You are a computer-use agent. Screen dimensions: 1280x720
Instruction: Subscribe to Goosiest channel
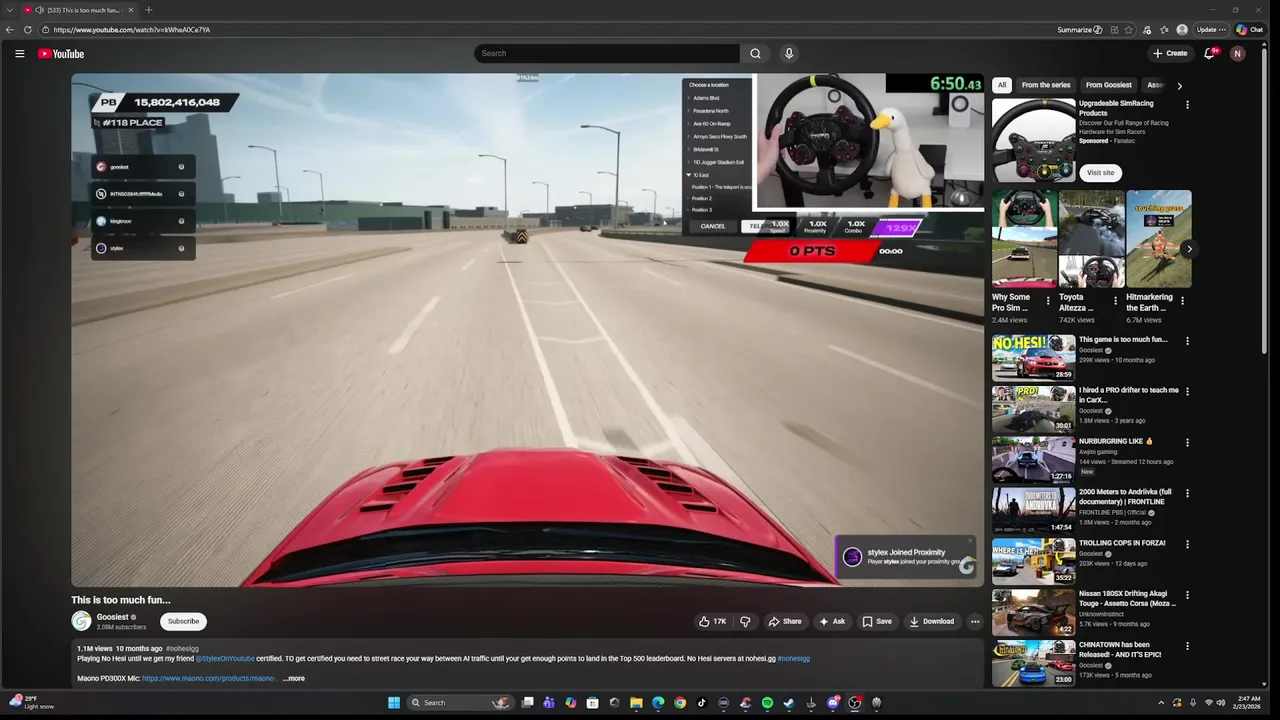click(183, 621)
